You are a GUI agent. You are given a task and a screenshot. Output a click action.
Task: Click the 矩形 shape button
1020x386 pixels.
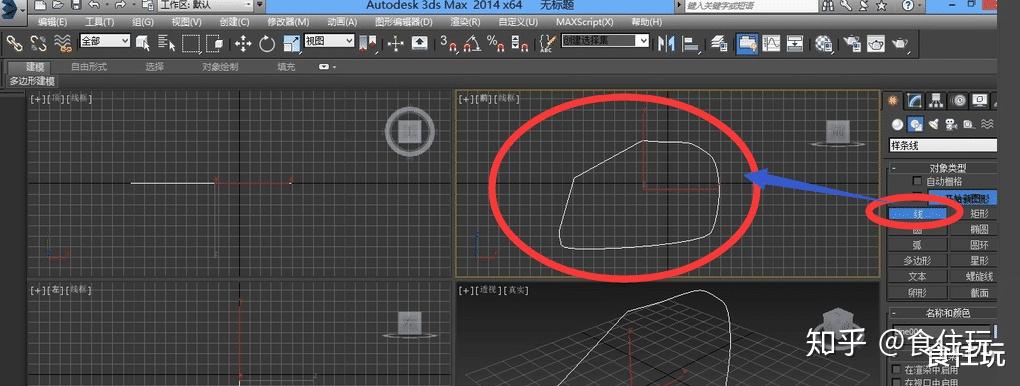(979, 213)
